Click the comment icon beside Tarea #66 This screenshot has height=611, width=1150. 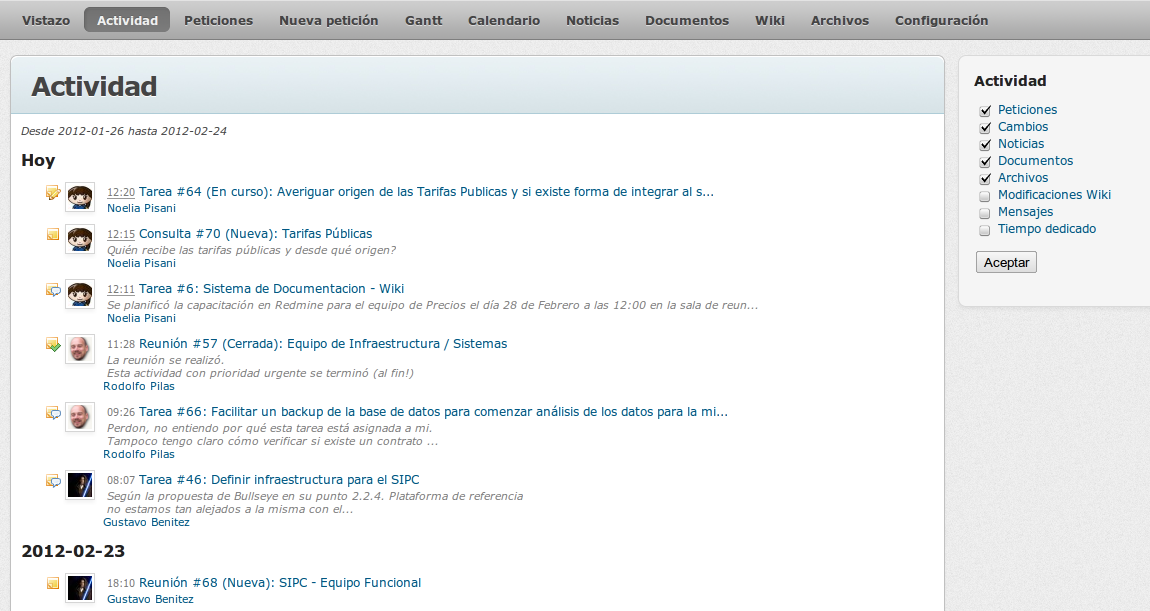[53, 413]
